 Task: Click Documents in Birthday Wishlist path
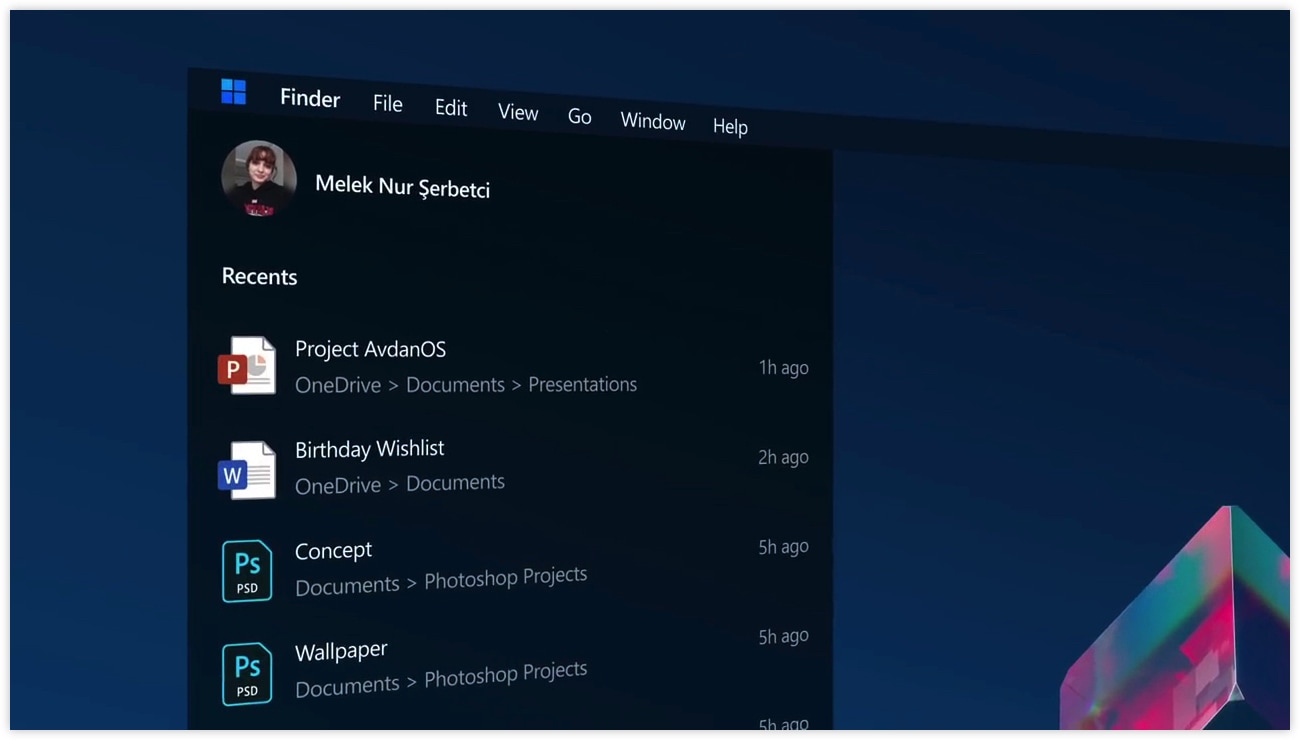pyautogui.click(x=455, y=483)
